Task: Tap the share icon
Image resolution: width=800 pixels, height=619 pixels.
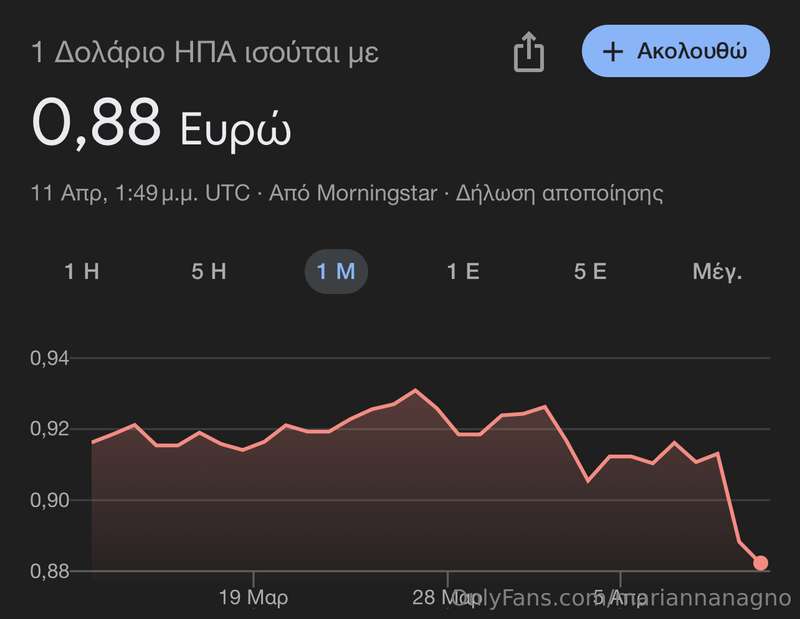Action: pyautogui.click(x=529, y=51)
